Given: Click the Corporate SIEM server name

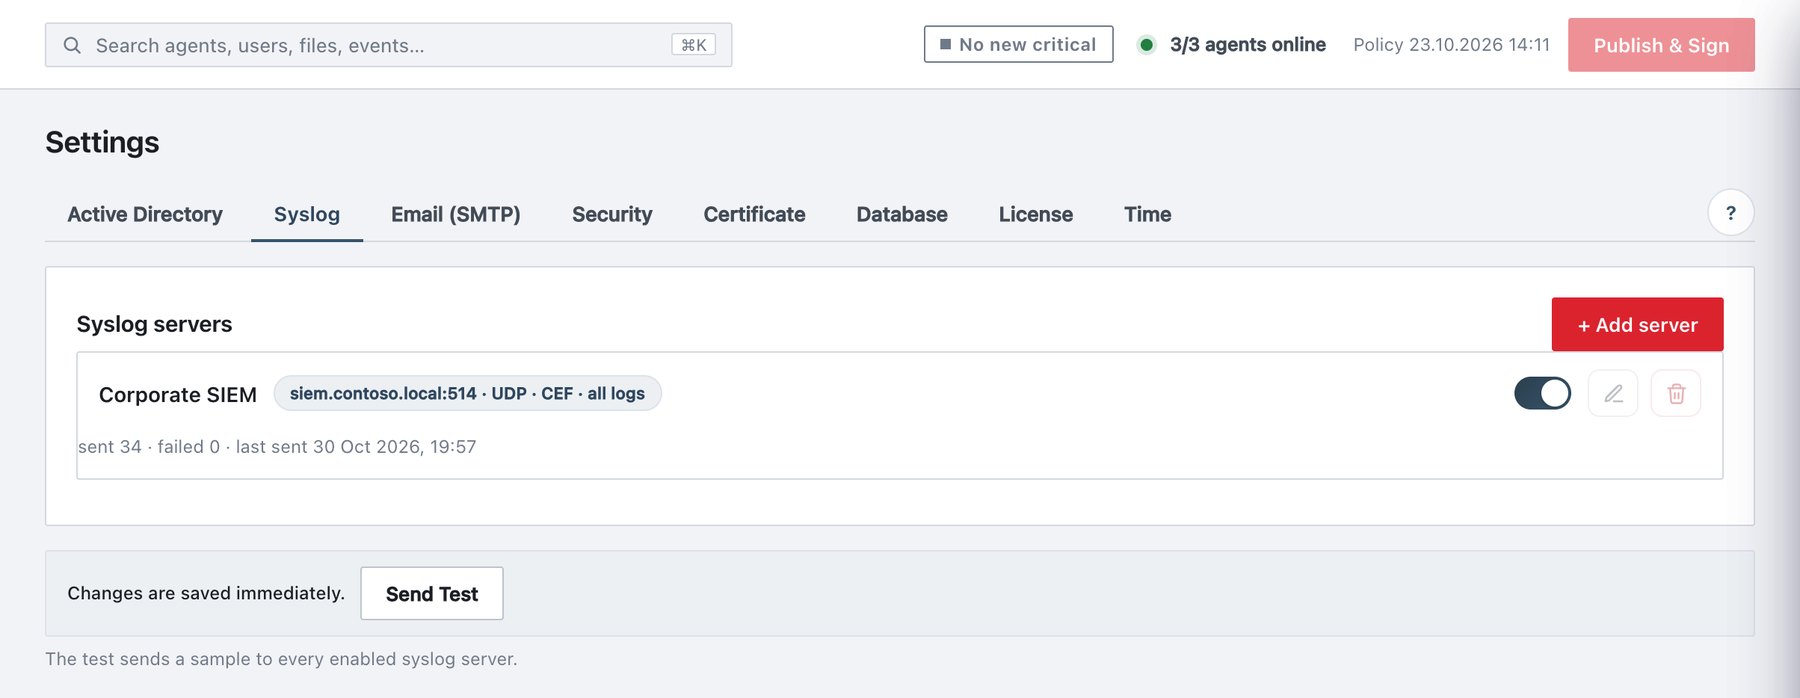Looking at the screenshot, I should [x=178, y=394].
